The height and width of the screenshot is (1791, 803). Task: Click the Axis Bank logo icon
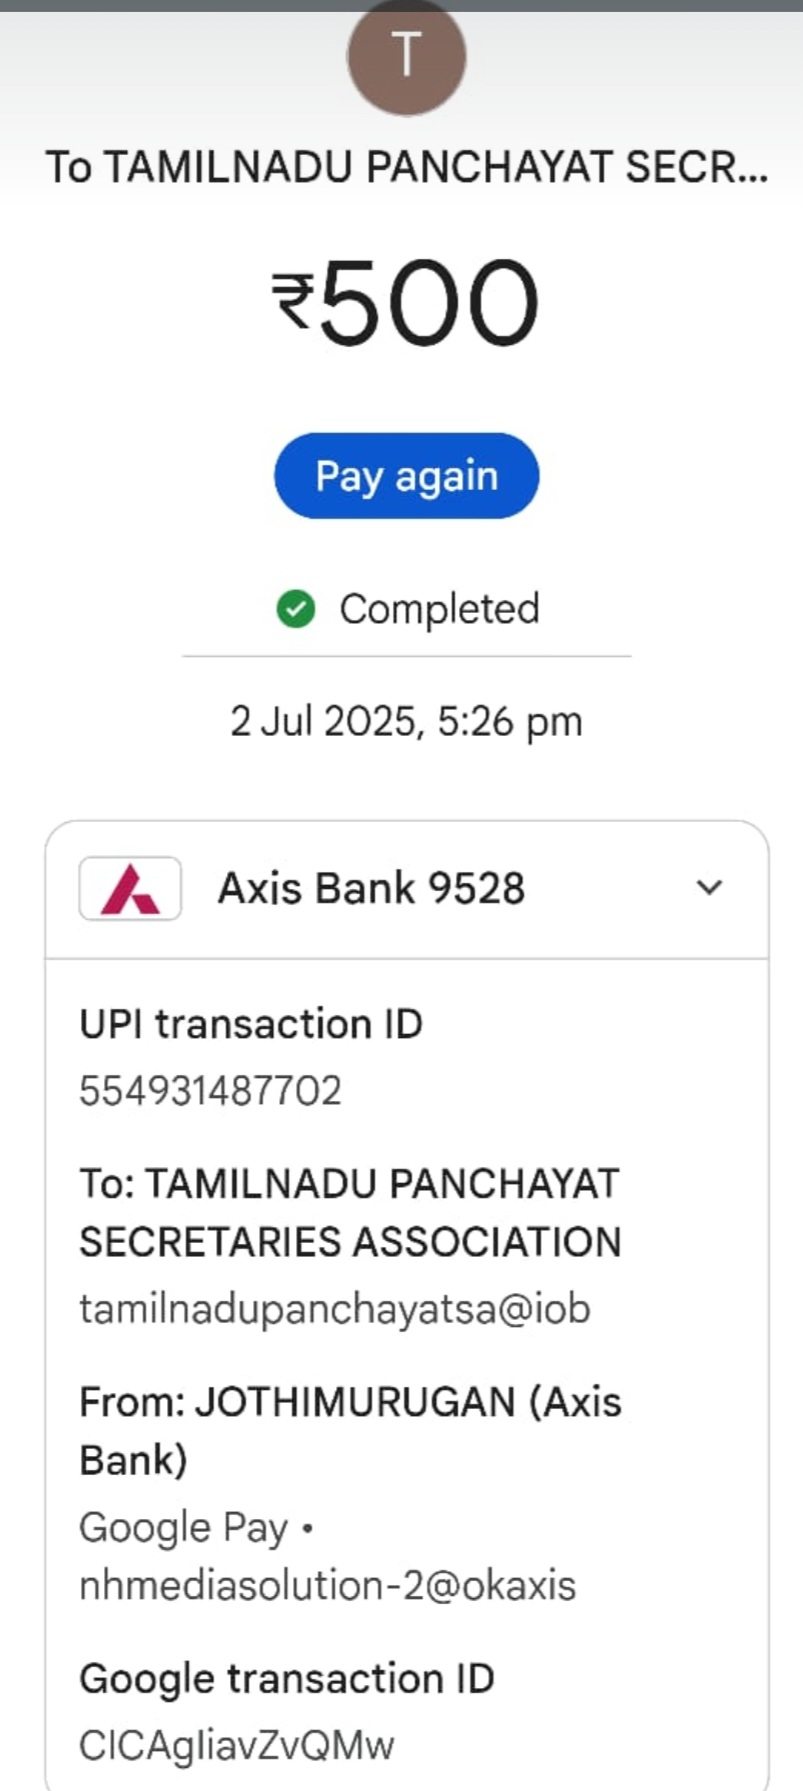click(130, 888)
